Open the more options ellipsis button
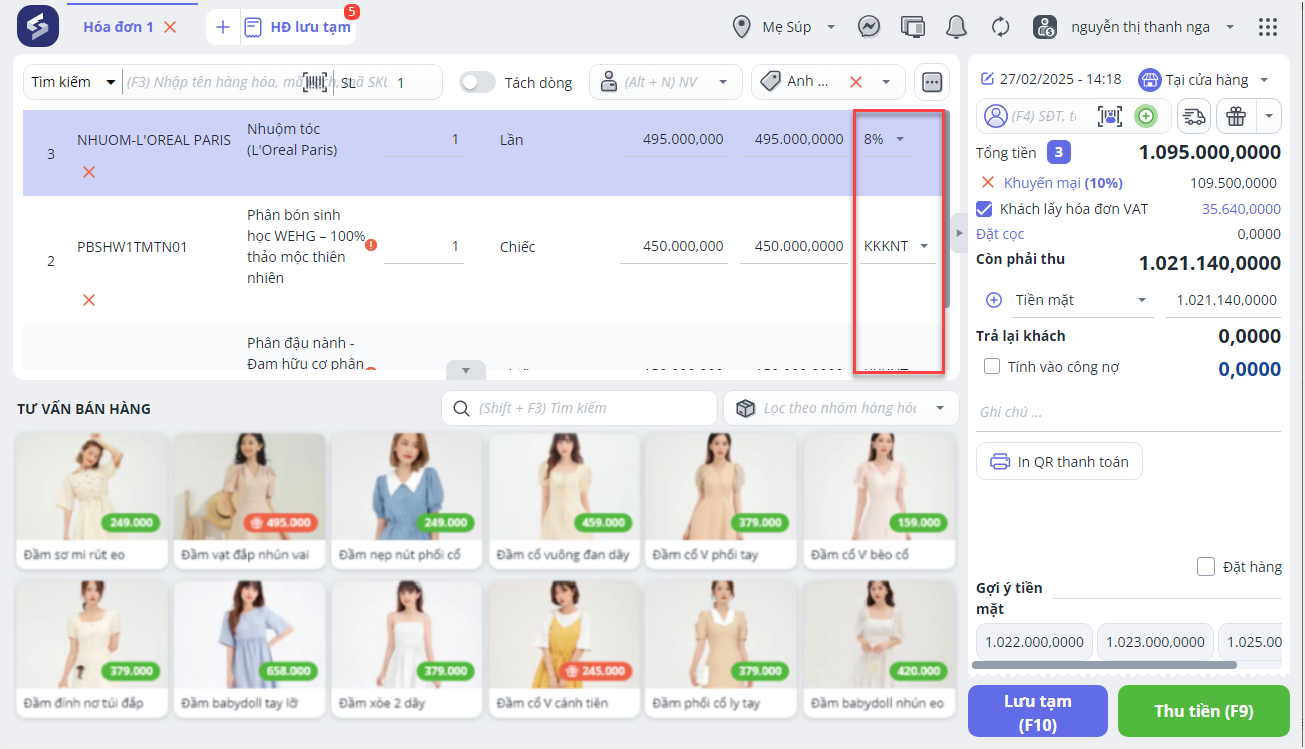This screenshot has width=1305, height=749. pyautogui.click(x=931, y=82)
